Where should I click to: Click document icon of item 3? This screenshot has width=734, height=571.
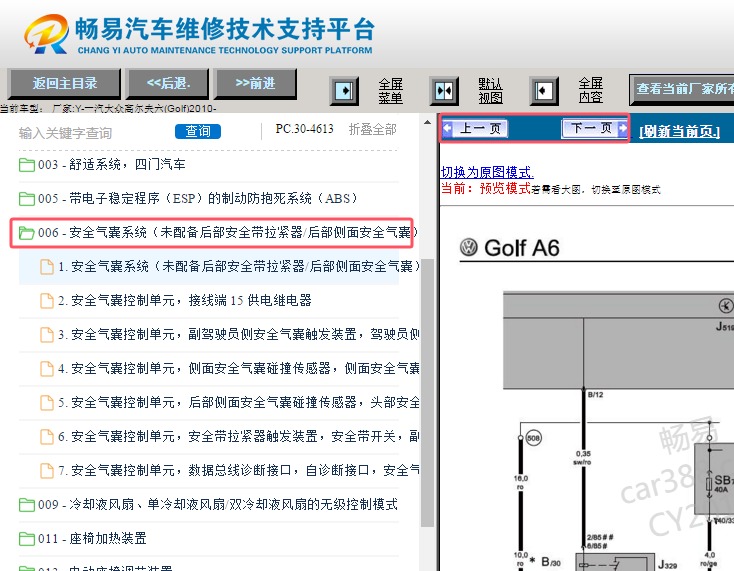[47, 334]
